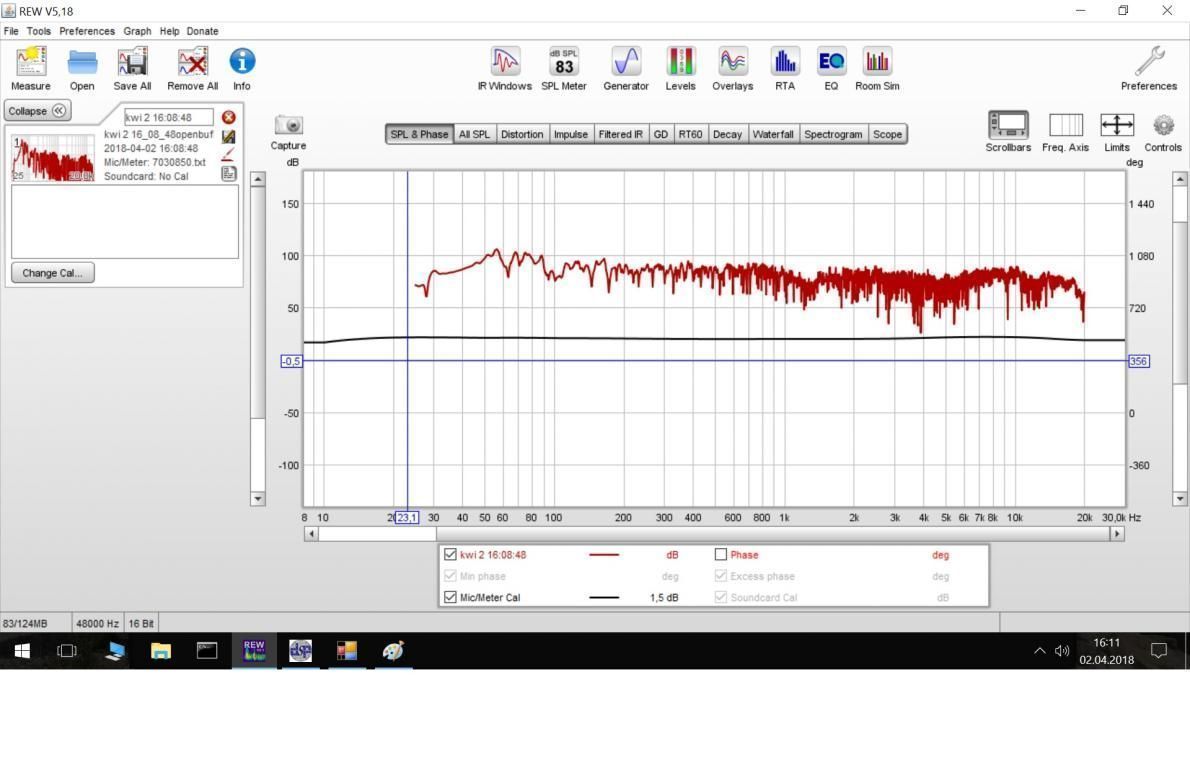Open the Tools menu

tap(39, 31)
